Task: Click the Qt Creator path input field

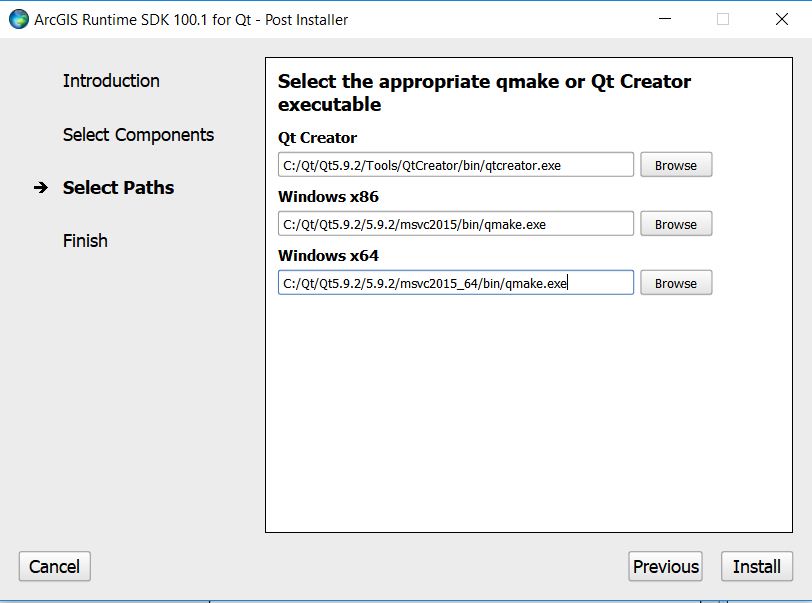Action: pos(456,165)
